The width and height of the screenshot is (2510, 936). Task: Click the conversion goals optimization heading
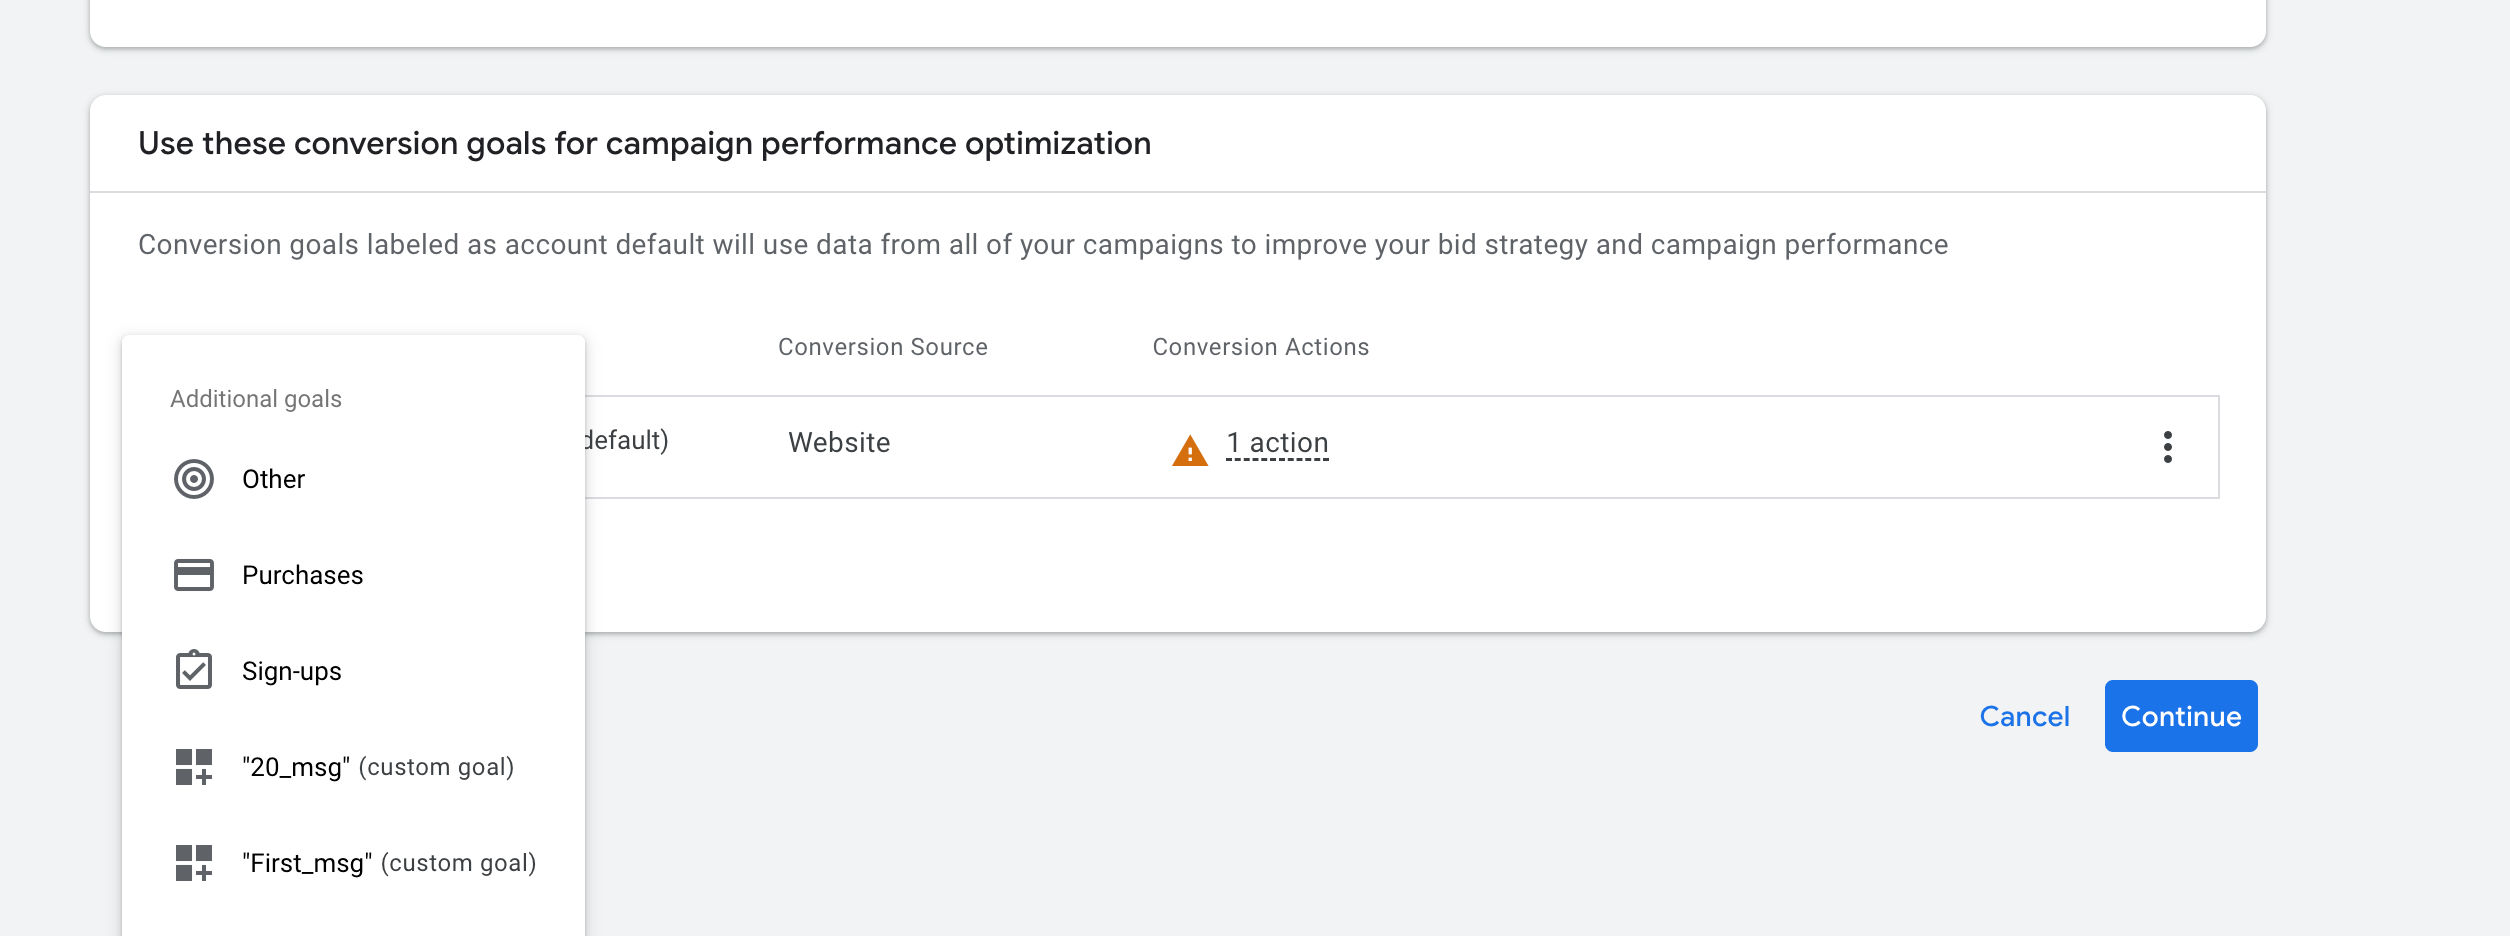point(644,144)
